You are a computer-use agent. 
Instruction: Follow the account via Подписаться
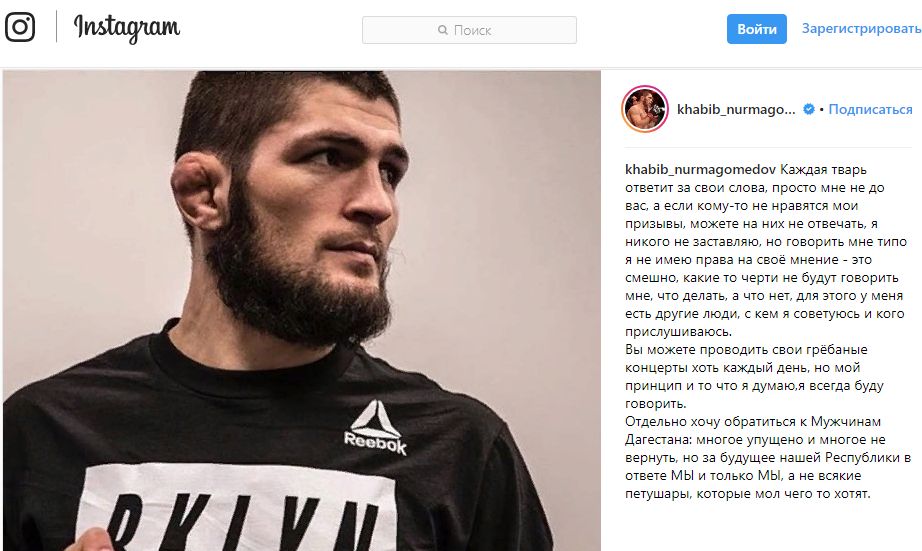tap(870, 109)
